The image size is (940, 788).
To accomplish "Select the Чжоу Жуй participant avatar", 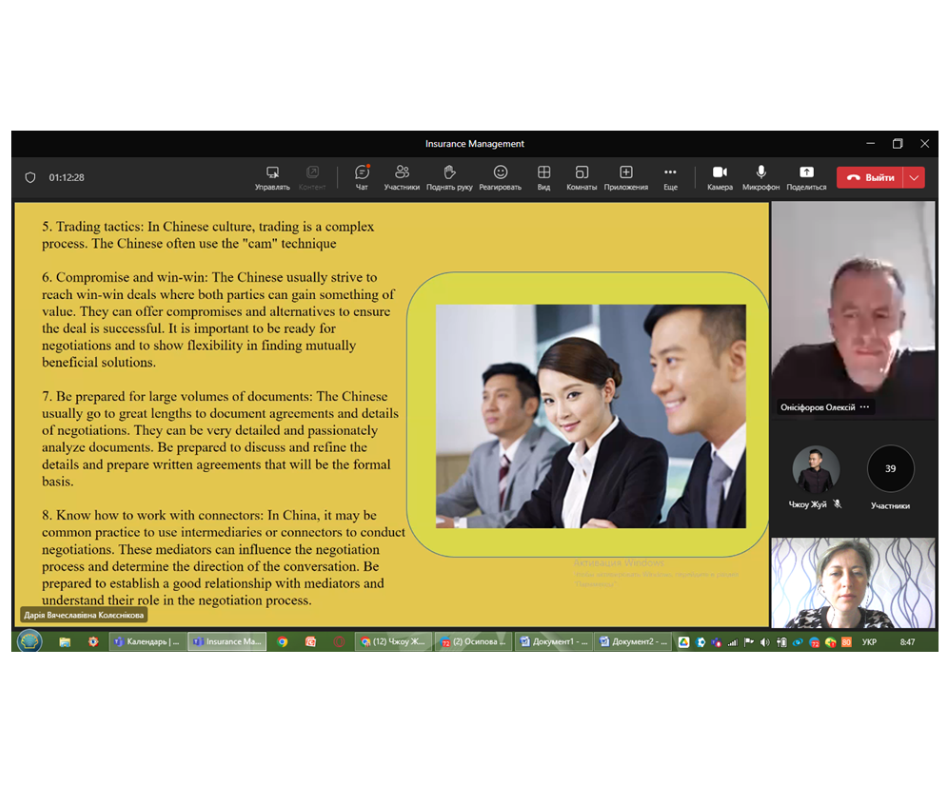I will 815,468.
